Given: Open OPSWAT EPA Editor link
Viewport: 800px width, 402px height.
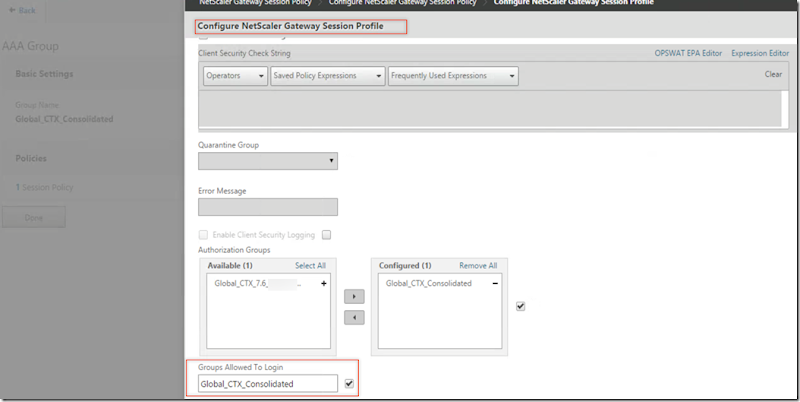Looking at the screenshot, I should point(688,53).
